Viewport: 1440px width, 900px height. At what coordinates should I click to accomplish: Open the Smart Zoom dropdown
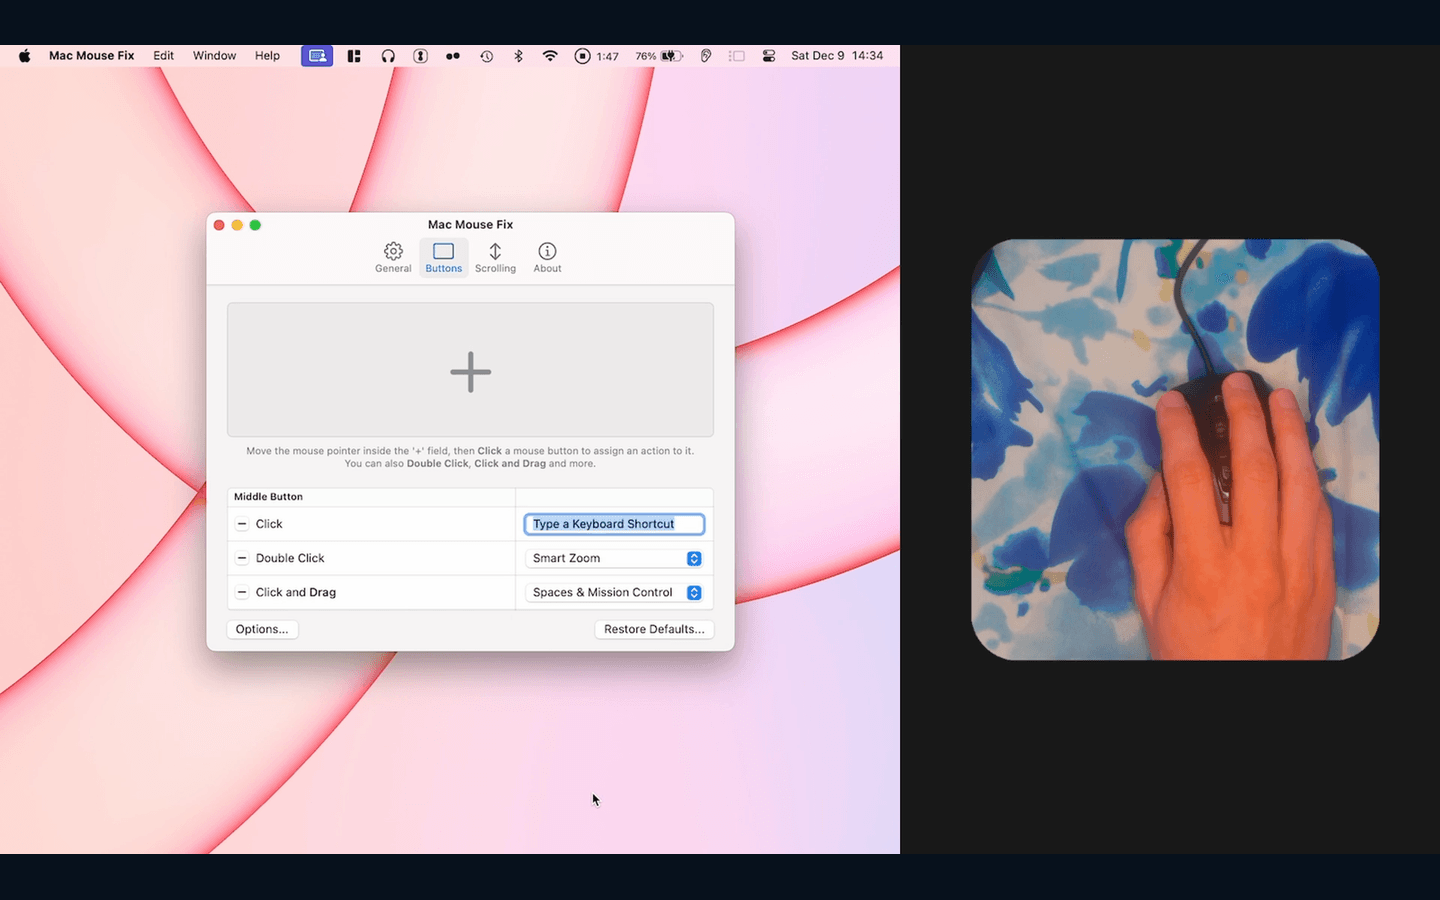[x=614, y=558]
